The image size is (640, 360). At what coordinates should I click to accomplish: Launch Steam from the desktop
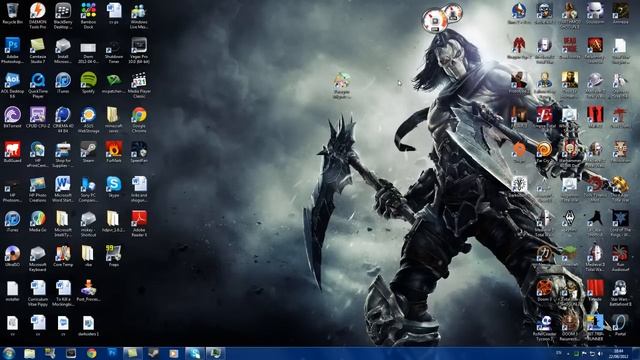(x=88, y=152)
